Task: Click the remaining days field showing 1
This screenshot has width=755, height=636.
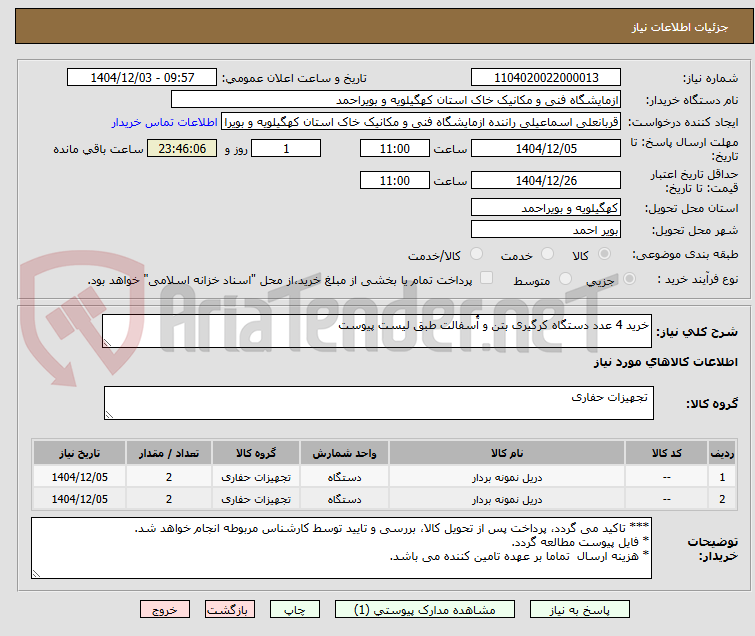Action: (286, 148)
